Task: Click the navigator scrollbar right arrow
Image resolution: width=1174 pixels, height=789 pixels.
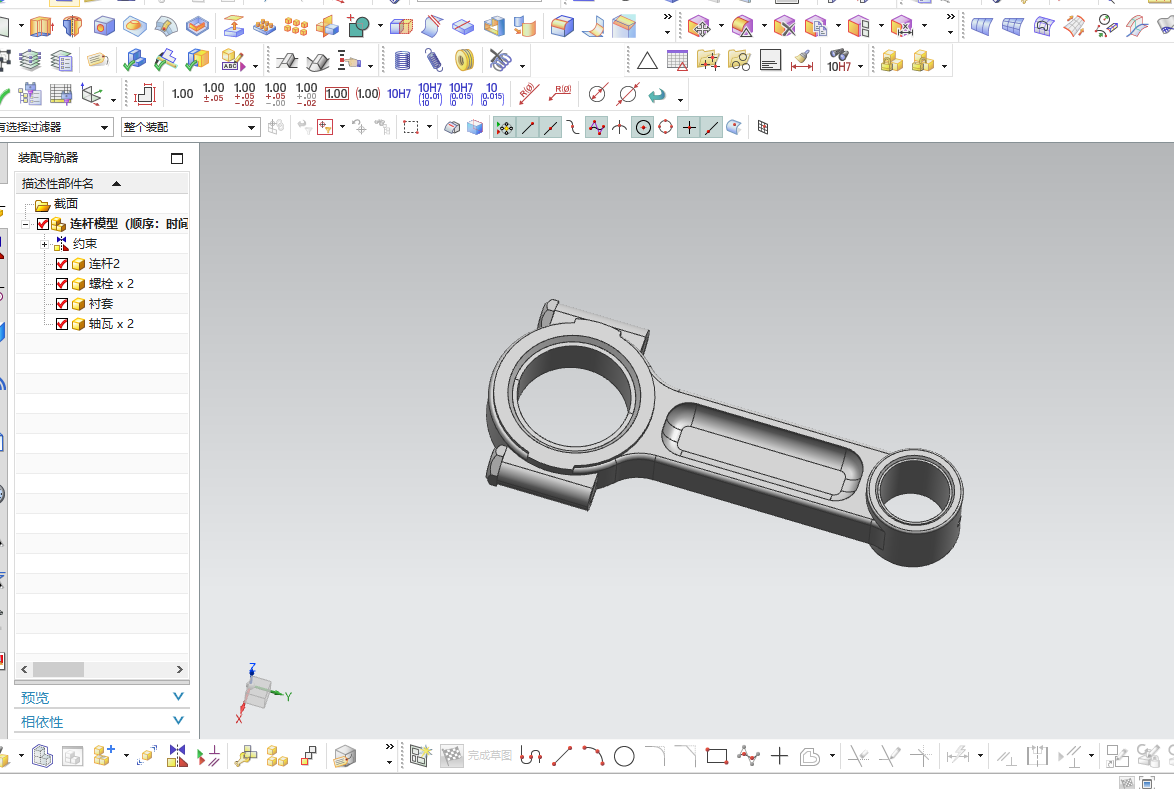Action: [180, 669]
